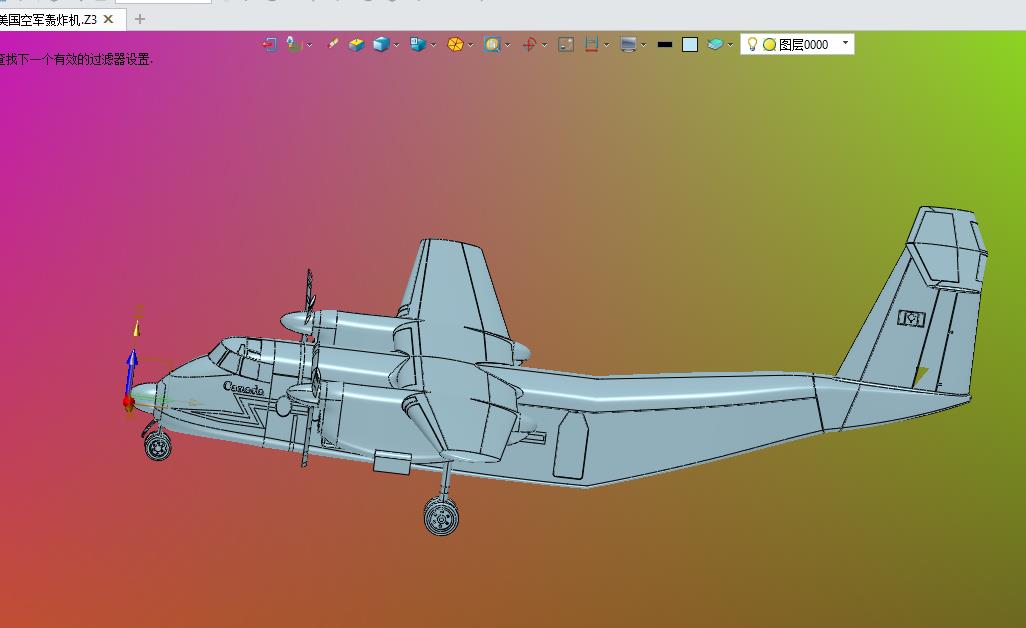Click the blue Z-axis arrow of the triad
The width and height of the screenshot is (1026, 628).
click(132, 370)
